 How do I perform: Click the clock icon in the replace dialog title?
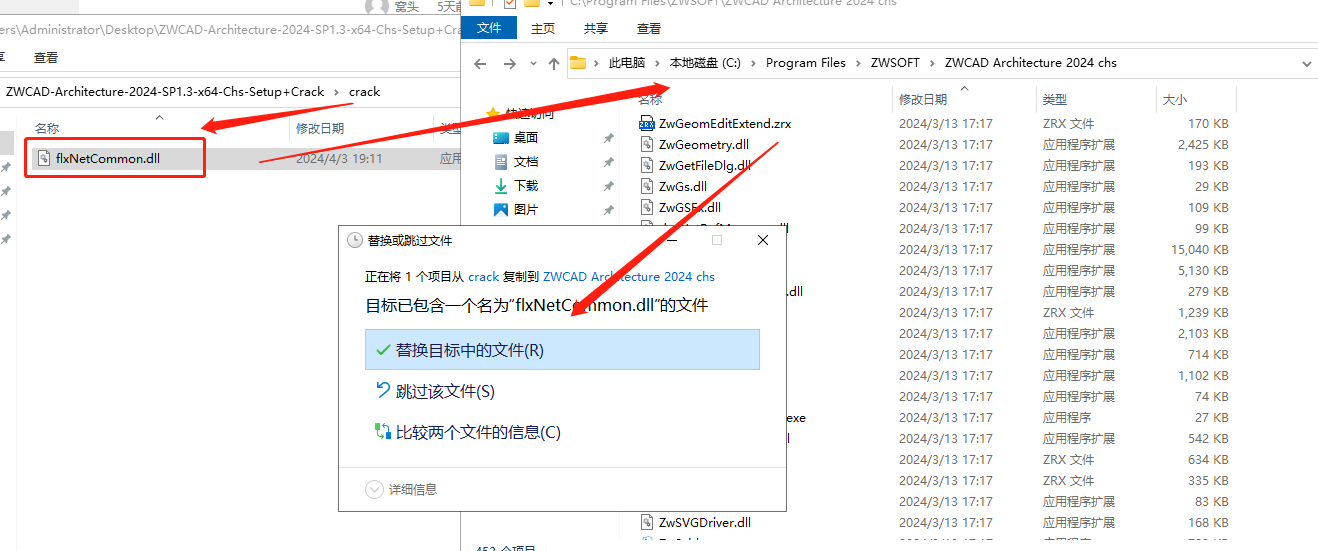(x=354, y=240)
